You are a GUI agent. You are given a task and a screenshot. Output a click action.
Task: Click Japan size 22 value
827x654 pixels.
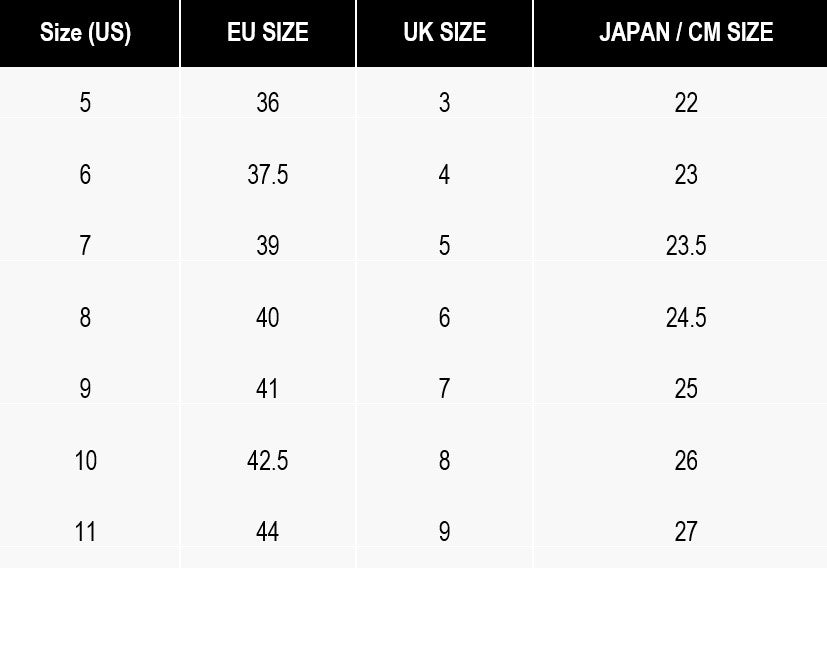click(686, 102)
